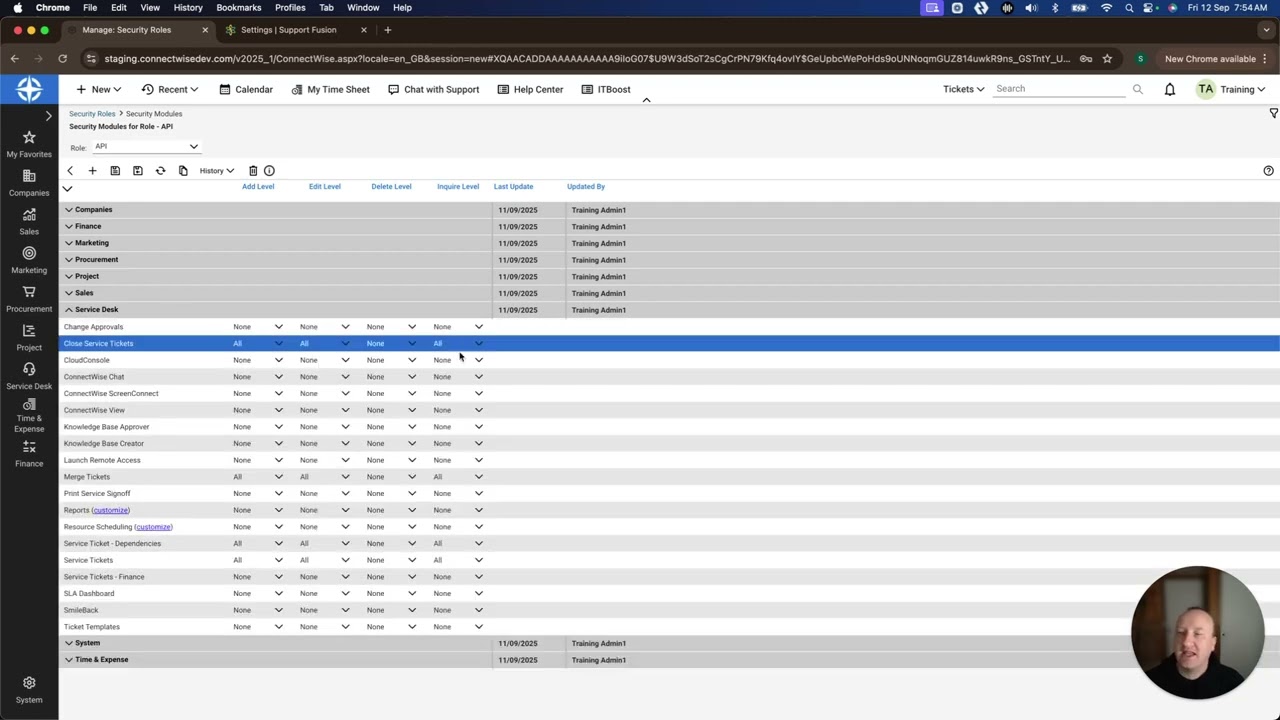1280x720 pixels.
Task: Open ITBoost
Action: click(606, 89)
